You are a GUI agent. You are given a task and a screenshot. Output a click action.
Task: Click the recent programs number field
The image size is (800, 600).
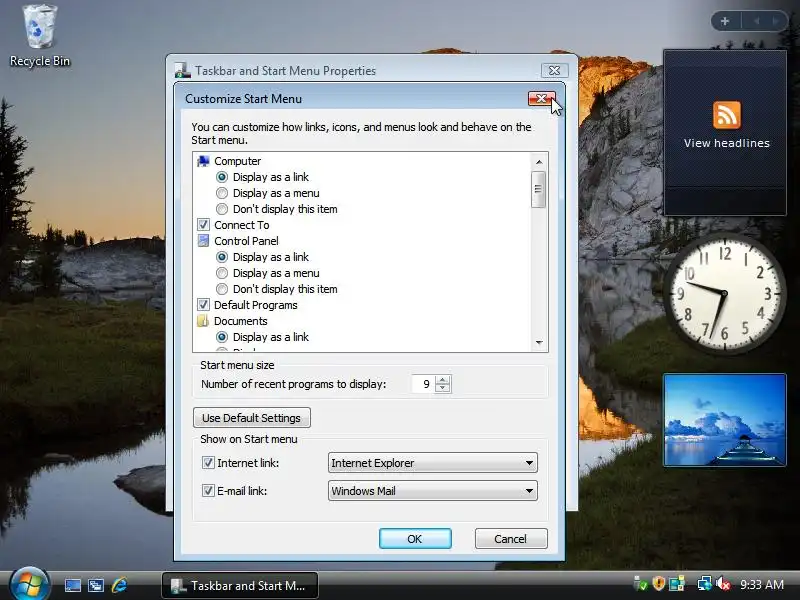pyautogui.click(x=423, y=384)
